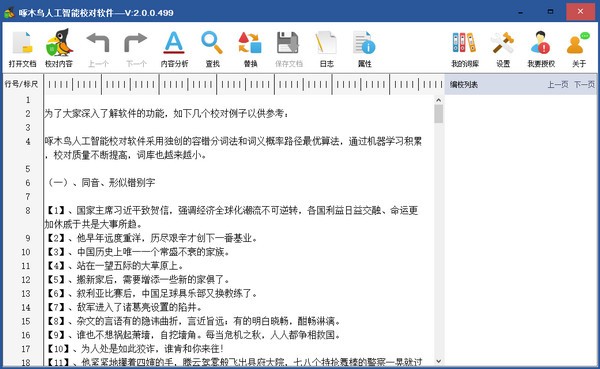
Task: Click the woodpecker app icon in title bar
Action: coord(9,13)
